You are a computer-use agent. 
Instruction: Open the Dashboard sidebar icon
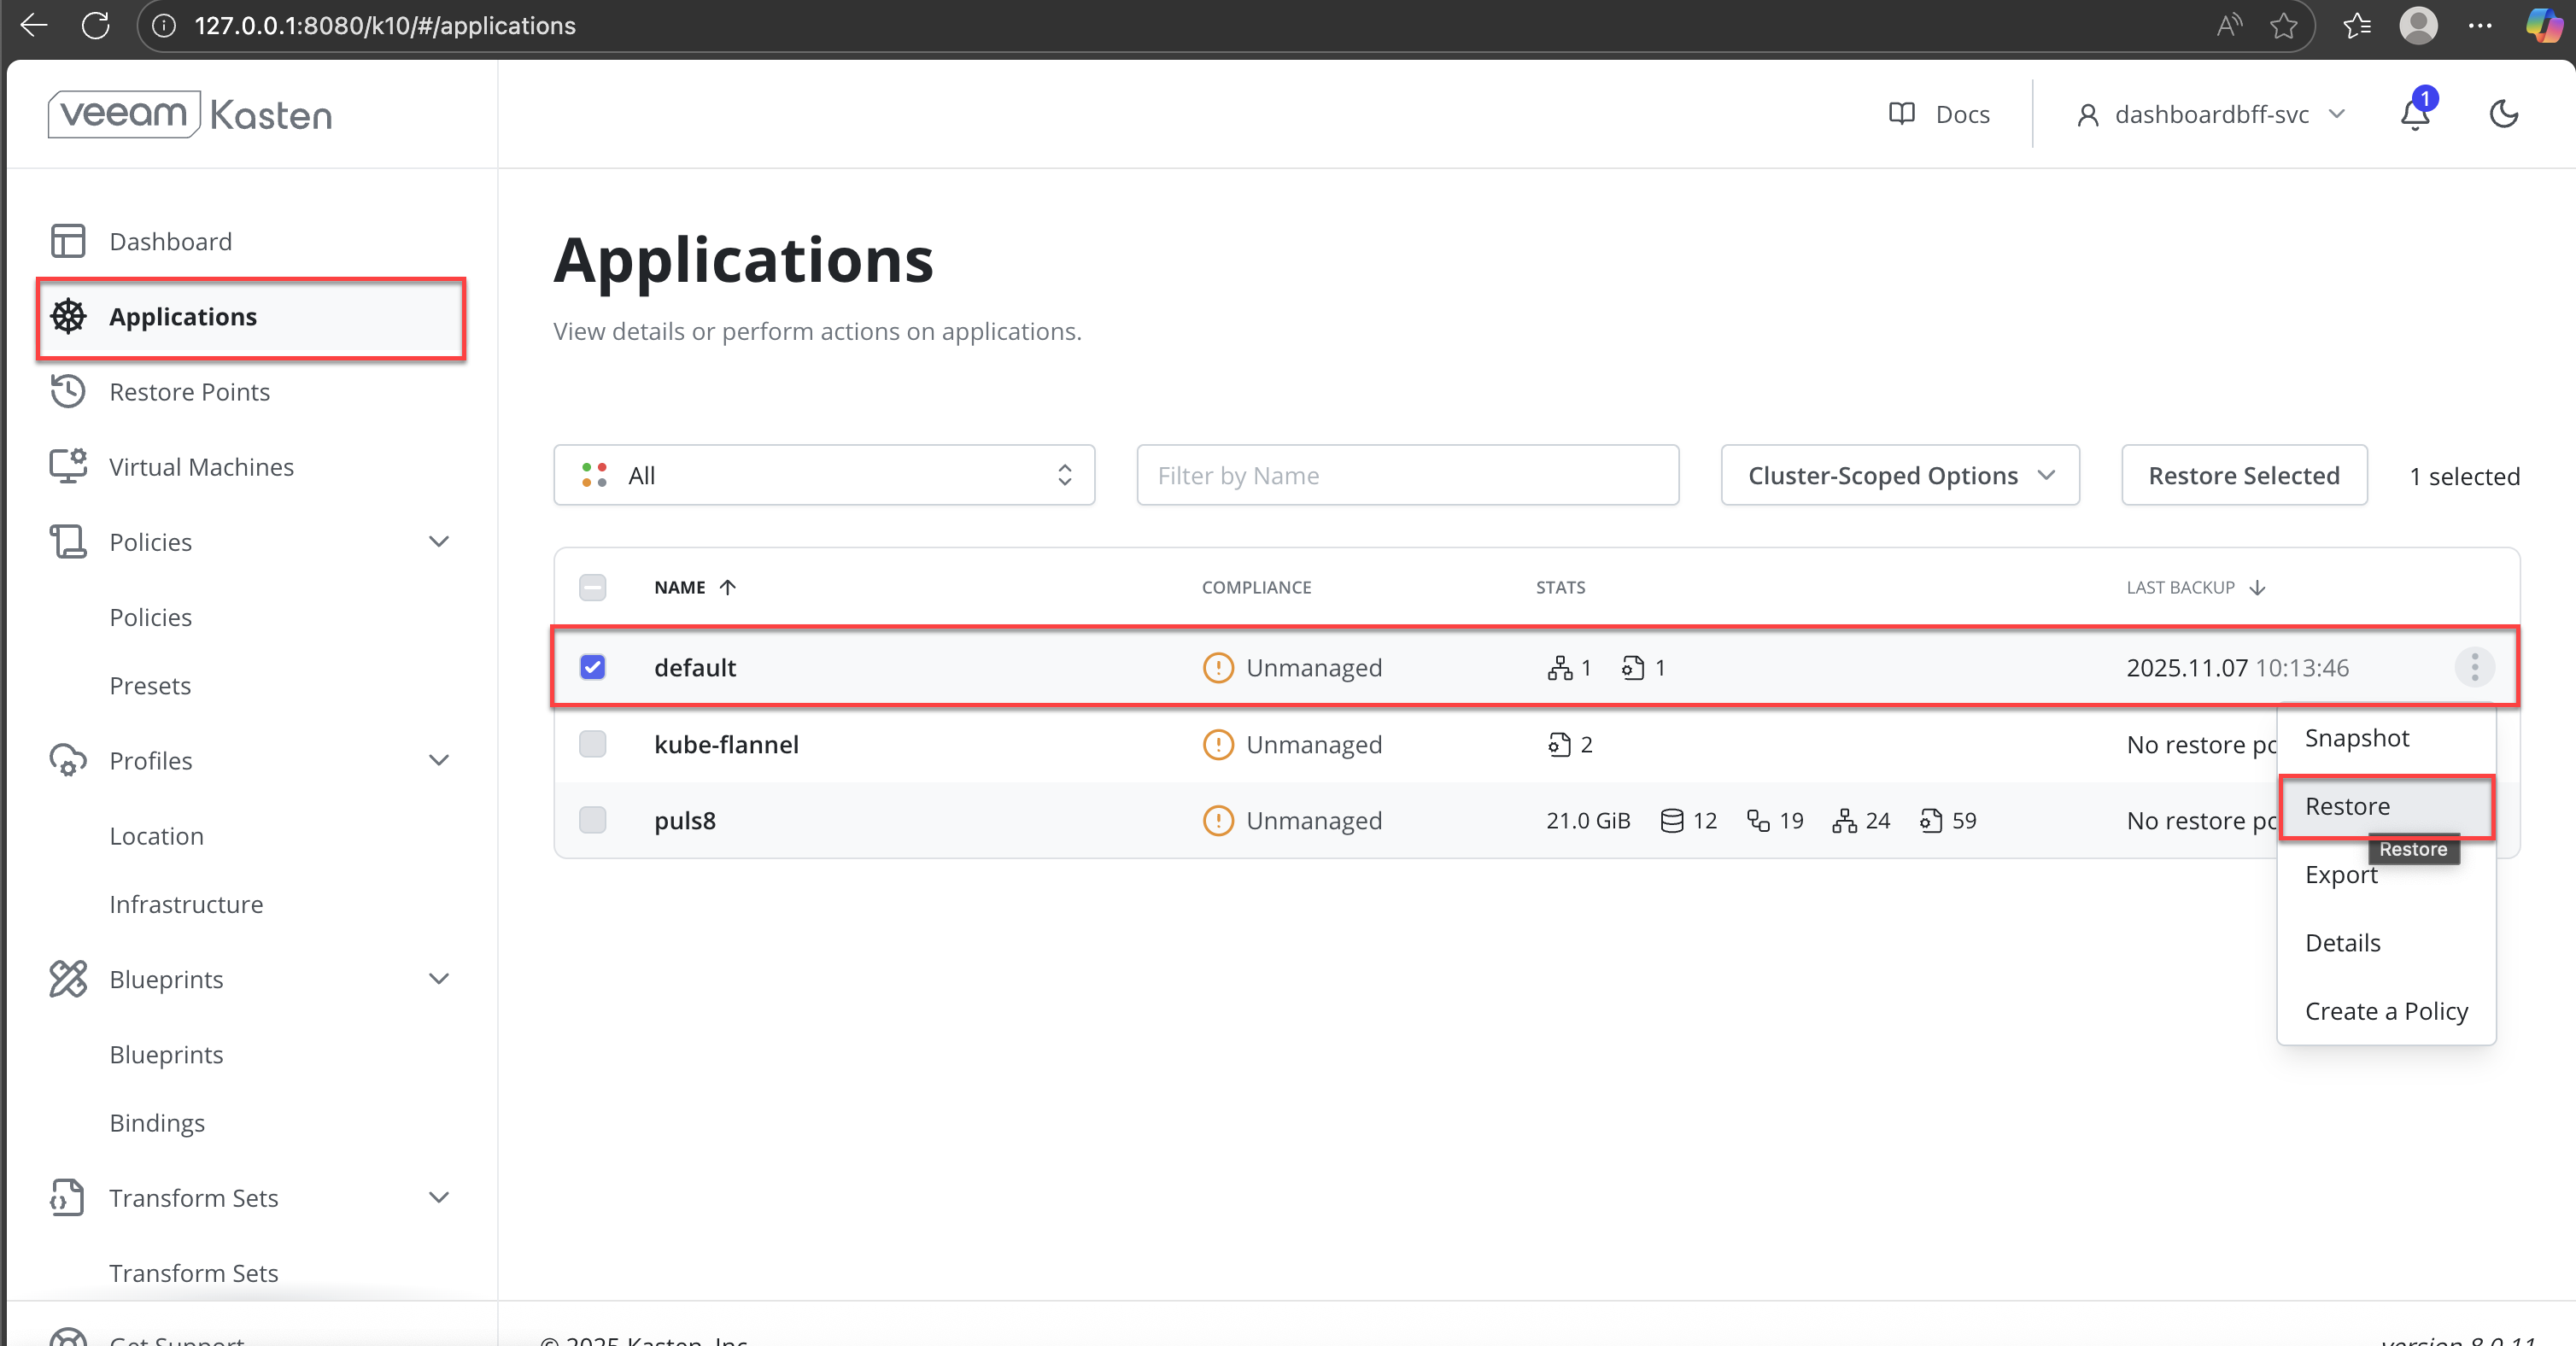pyautogui.click(x=68, y=241)
